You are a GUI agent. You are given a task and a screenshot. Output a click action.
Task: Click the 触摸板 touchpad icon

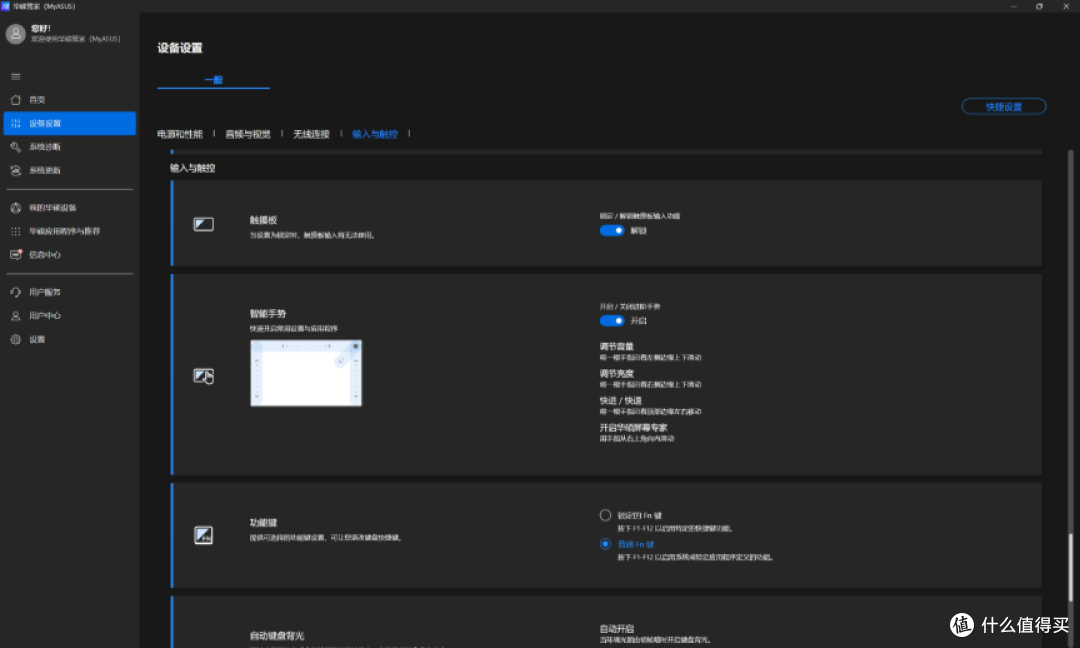tap(203, 224)
